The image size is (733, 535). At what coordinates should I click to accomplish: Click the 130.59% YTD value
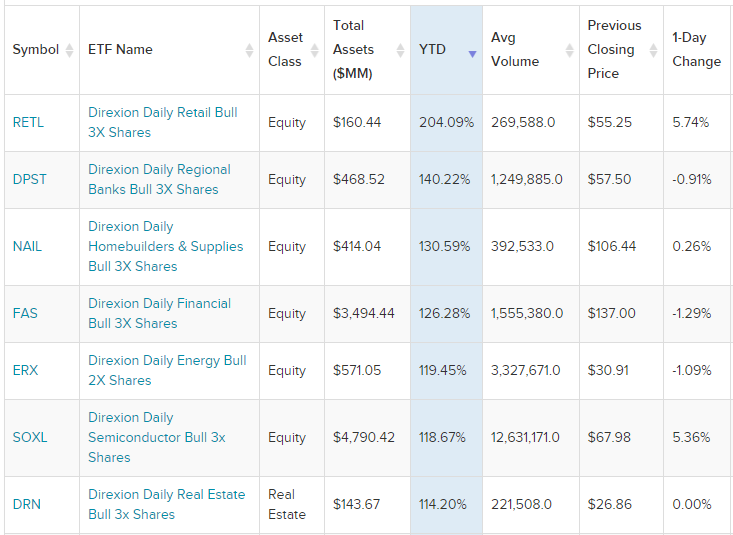444,246
